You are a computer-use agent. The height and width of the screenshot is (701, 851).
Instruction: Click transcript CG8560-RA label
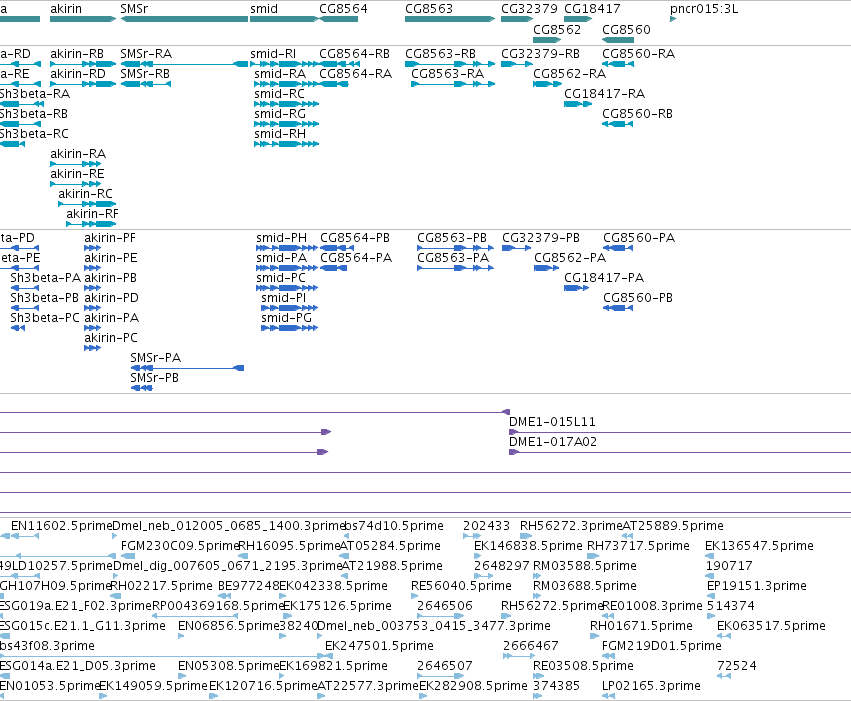coord(638,54)
